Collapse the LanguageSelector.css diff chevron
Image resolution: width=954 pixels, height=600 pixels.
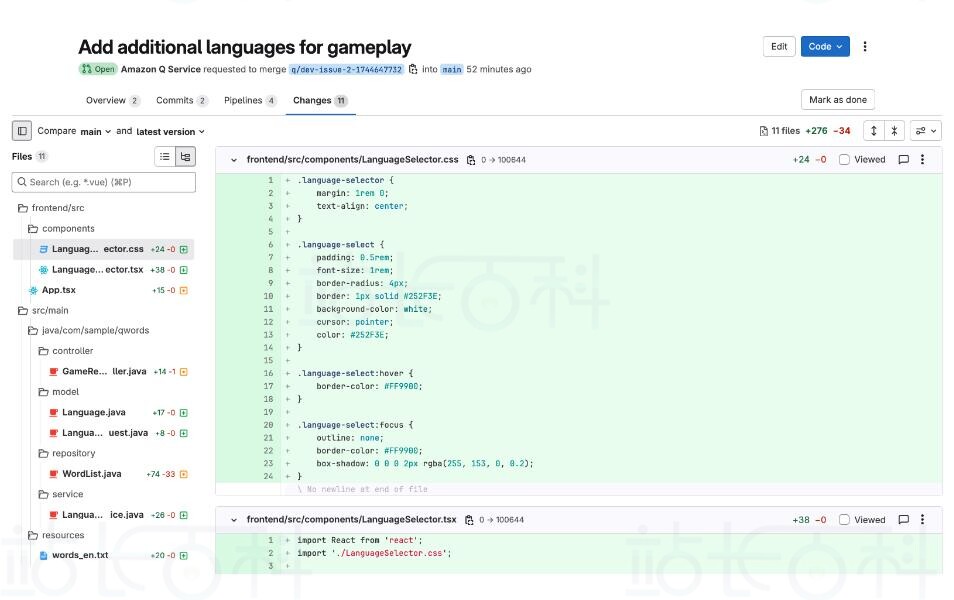tap(234, 160)
